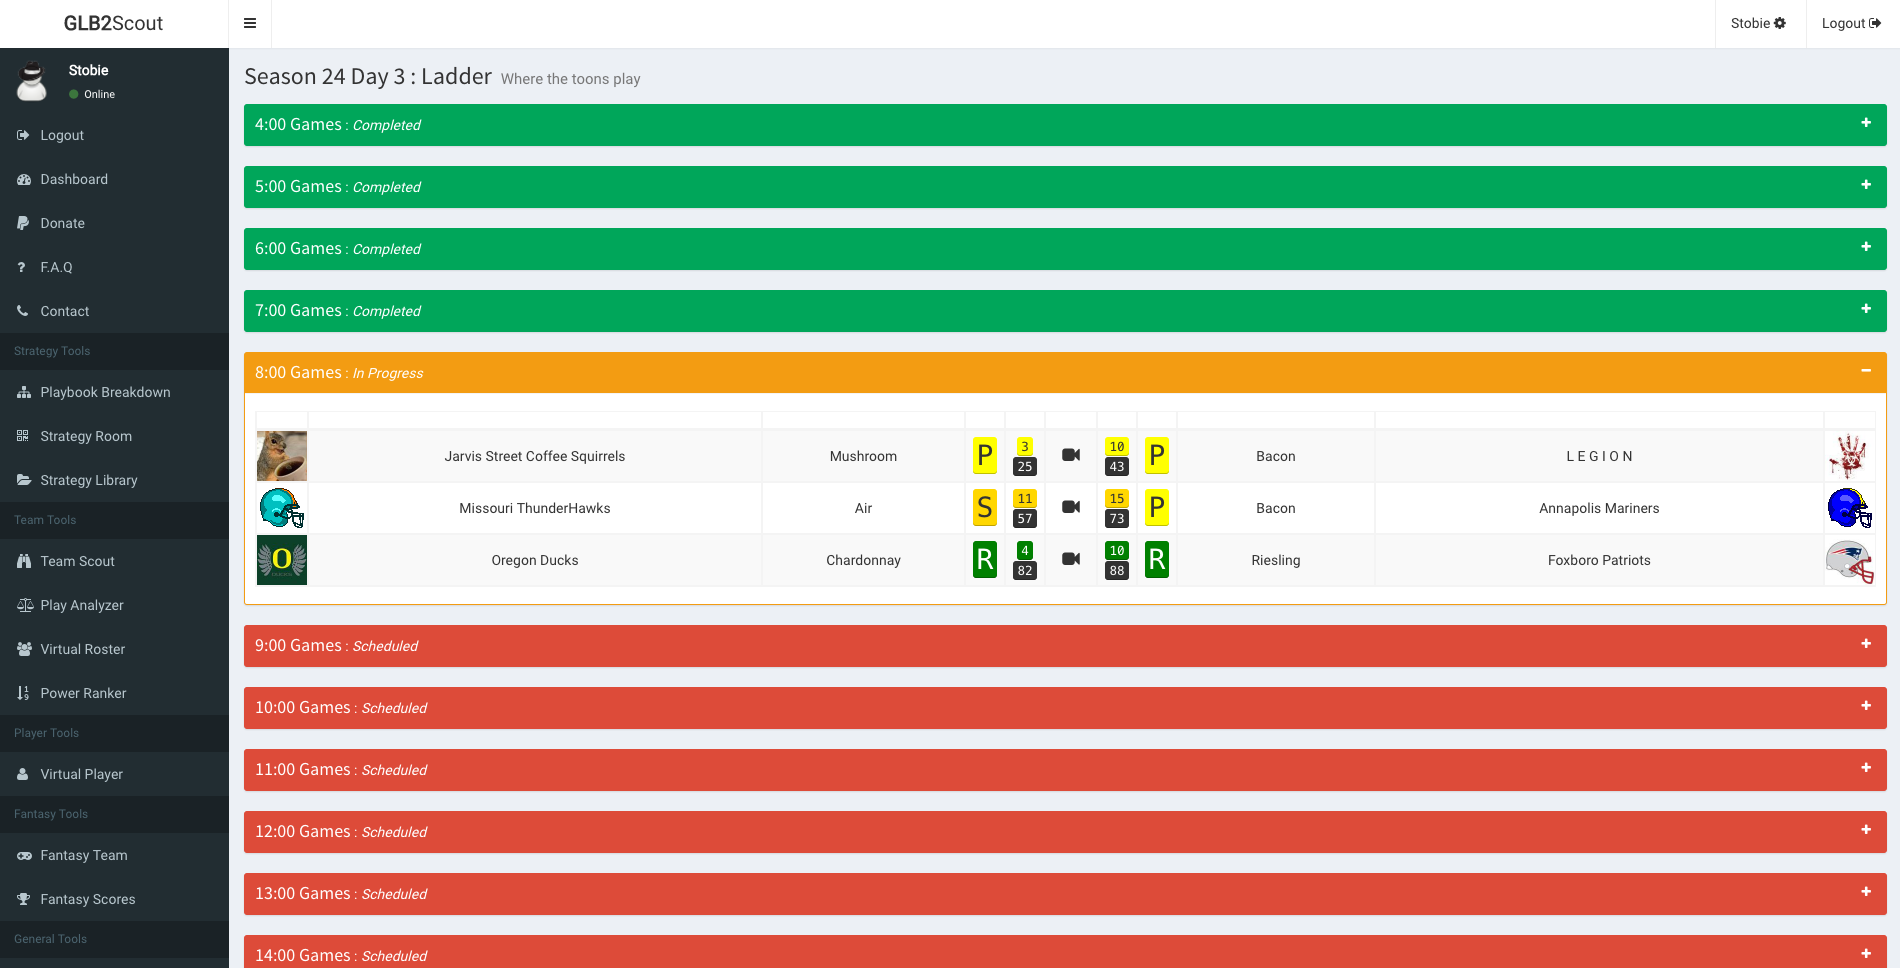This screenshot has height=968, width=1900.
Task: Click the Logout link in top bar
Action: pos(1851,23)
